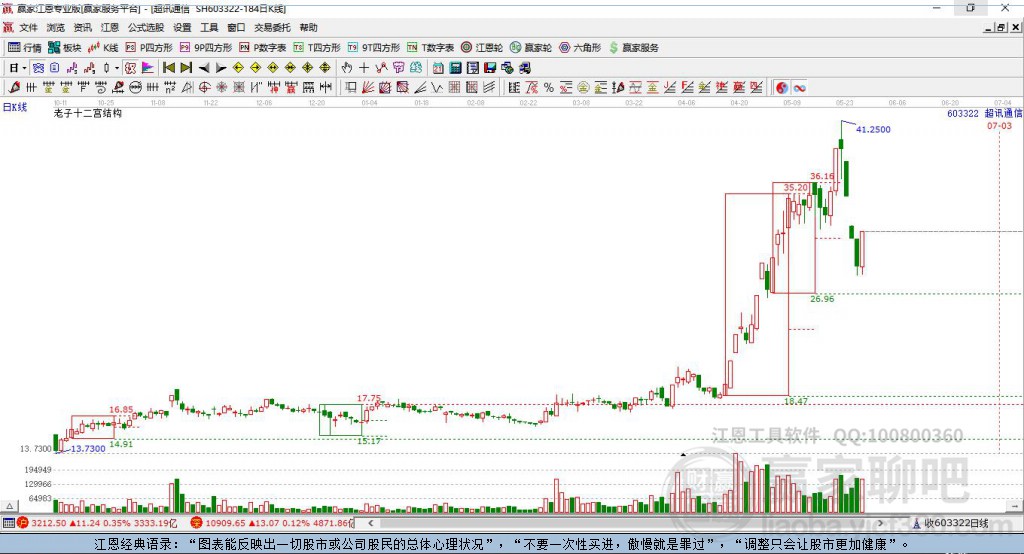Click Shanghai index 3212.50 status
This screenshot has height=554, width=1024.
(x=99, y=523)
